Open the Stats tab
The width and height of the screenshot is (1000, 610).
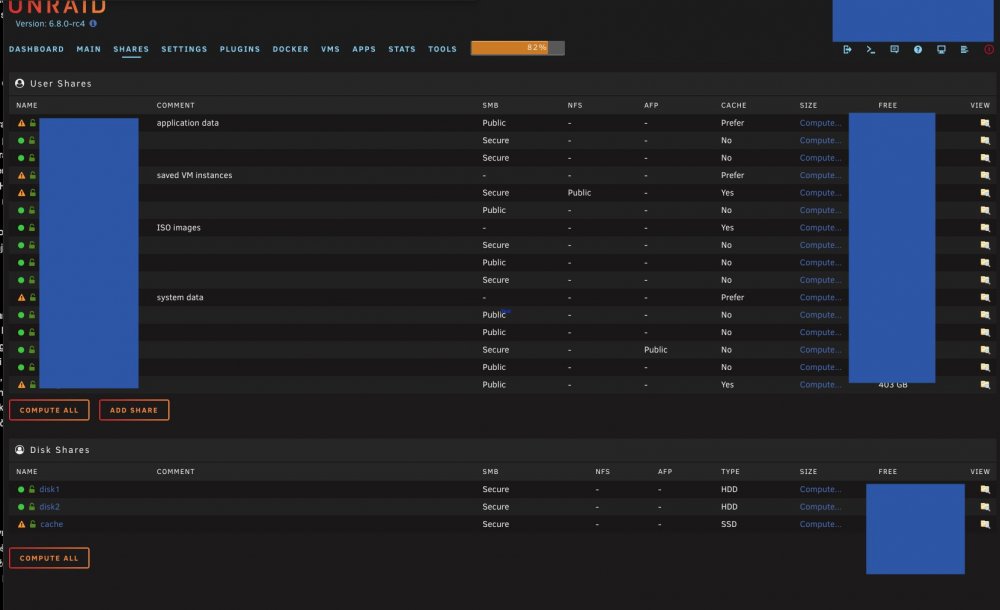(x=402, y=49)
